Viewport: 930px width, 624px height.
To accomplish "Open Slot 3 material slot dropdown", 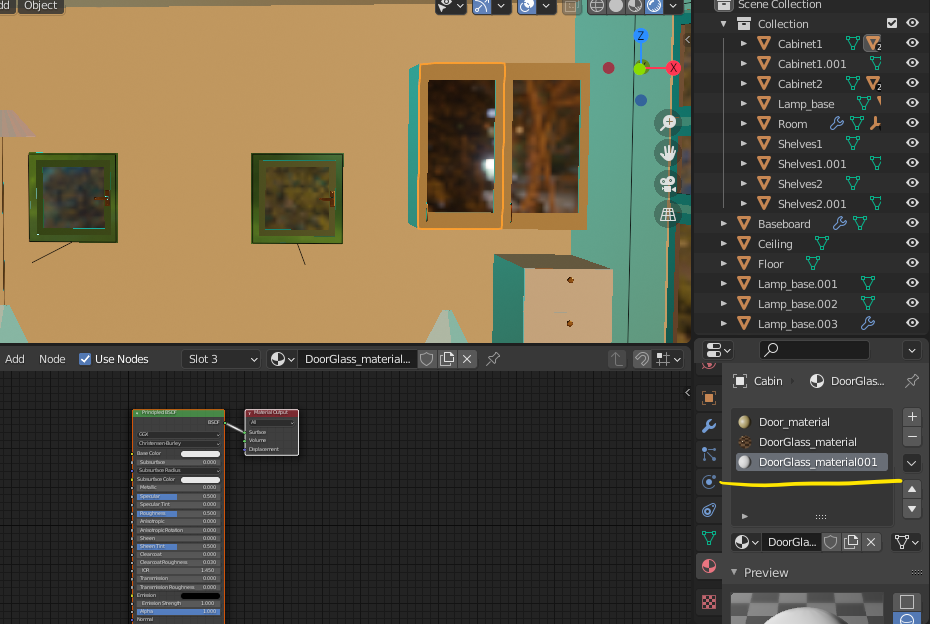I will click(x=221, y=359).
